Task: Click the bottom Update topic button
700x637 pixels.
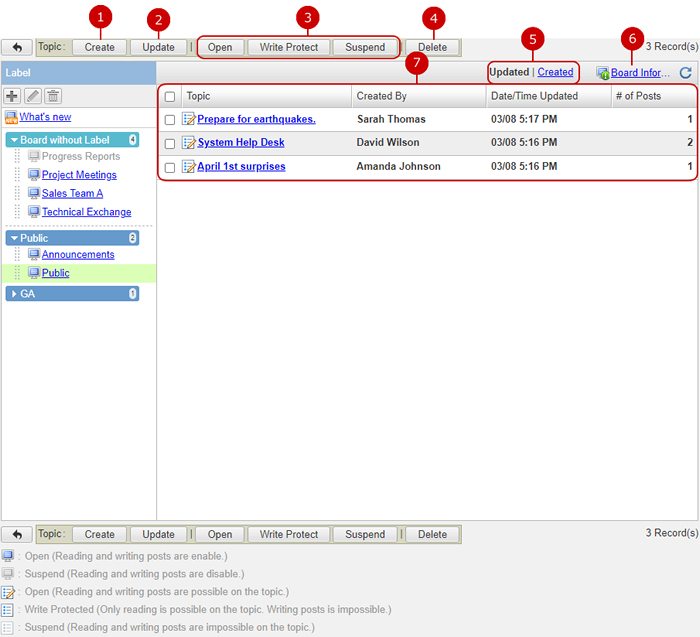Action: click(x=158, y=534)
